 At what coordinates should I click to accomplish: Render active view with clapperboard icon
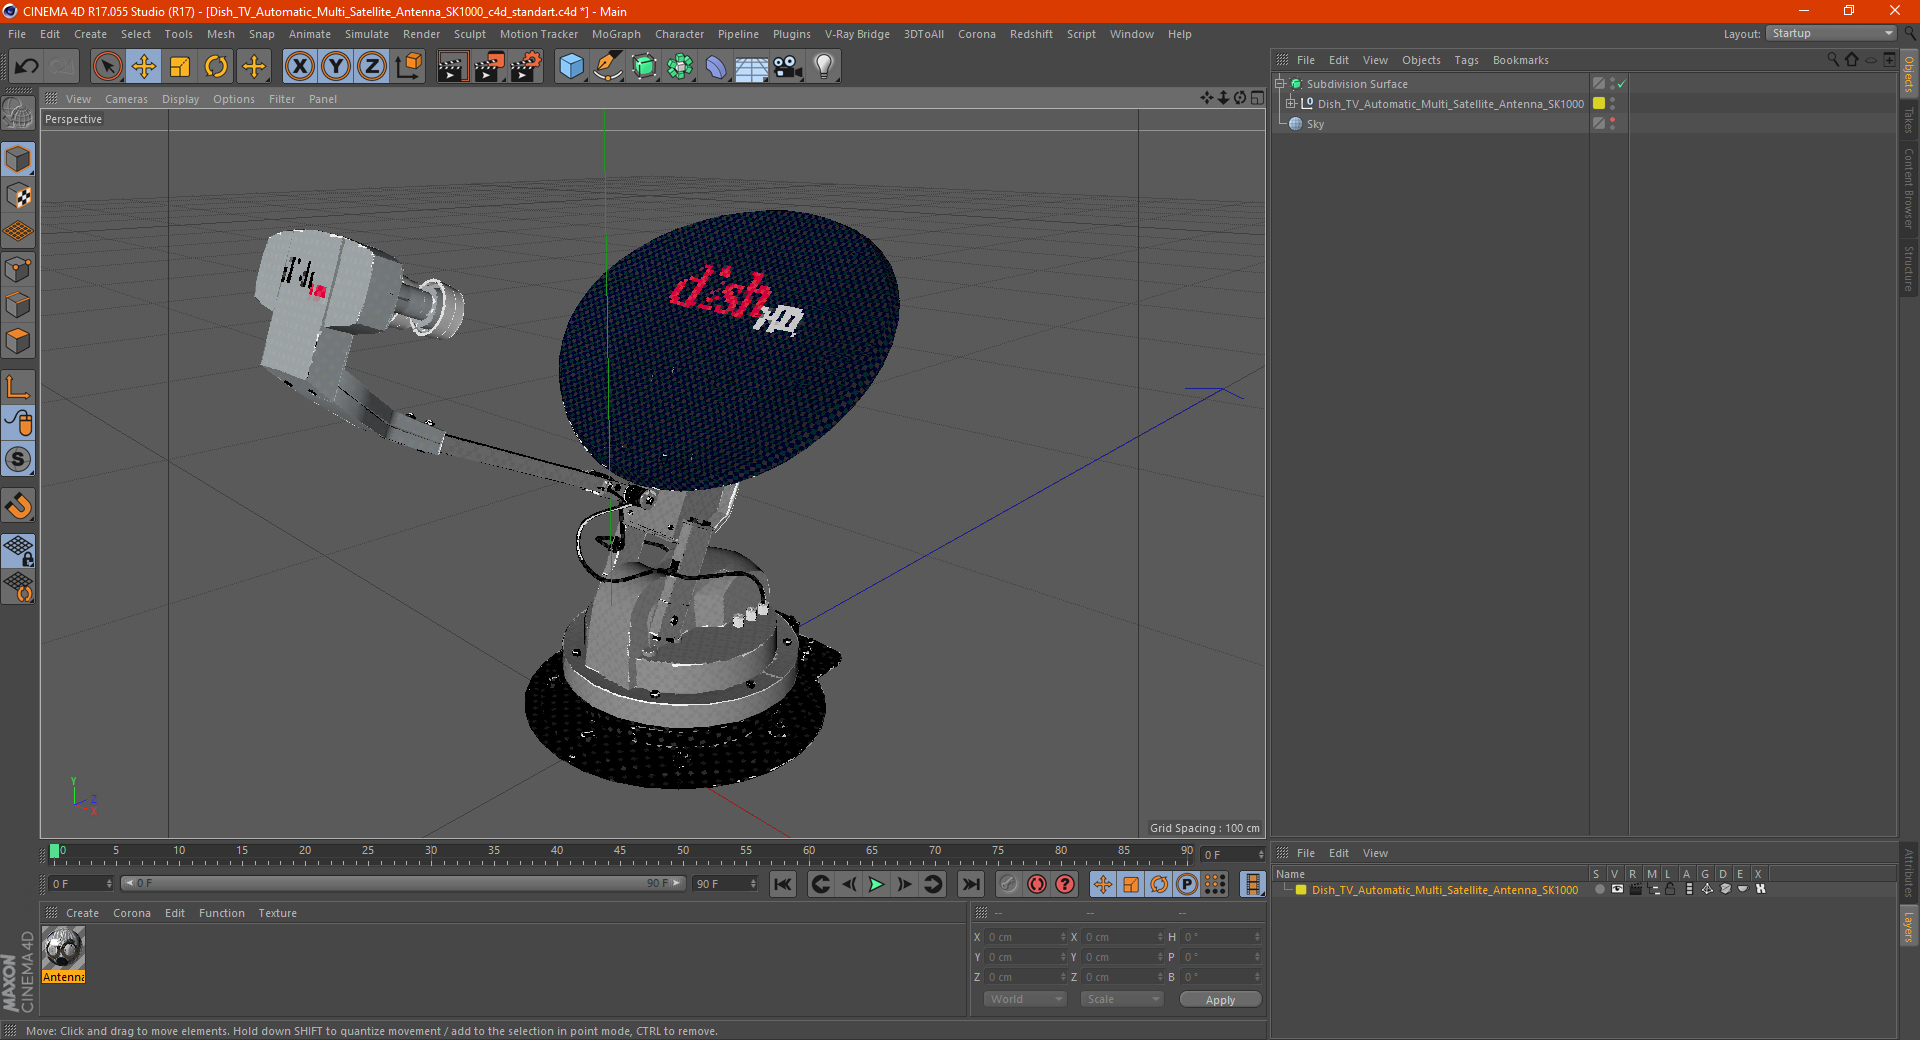[452, 67]
